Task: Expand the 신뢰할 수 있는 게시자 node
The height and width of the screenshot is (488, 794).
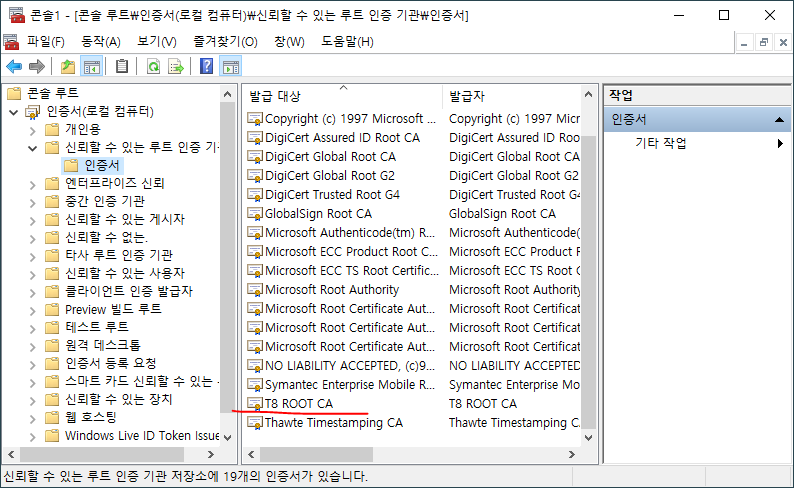Action: 33,221
